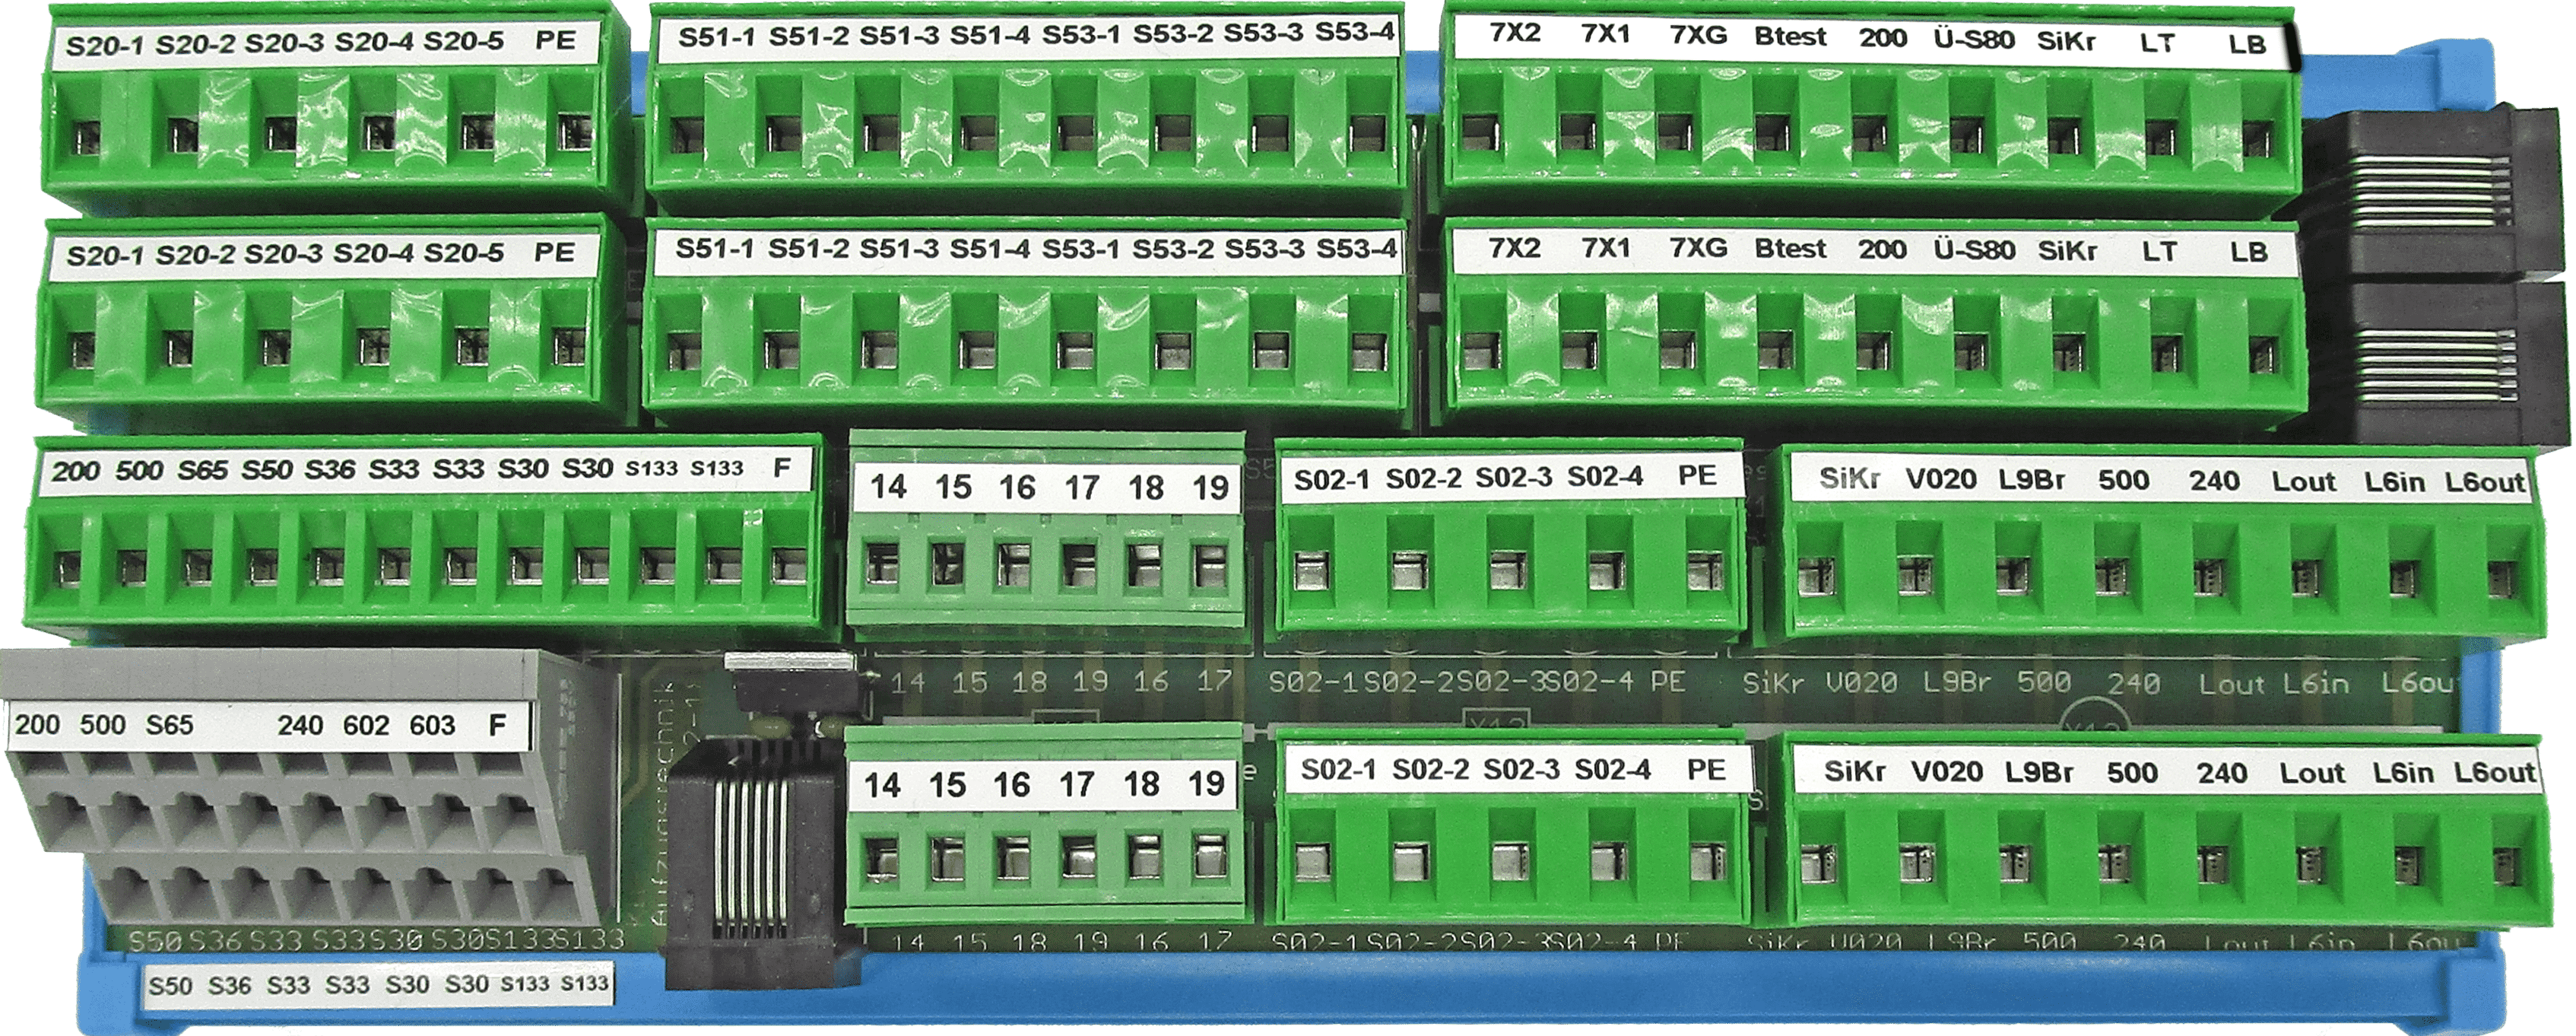This screenshot has width=2576, height=1036.
Task: Click 200 on the twelve-pole green block label
Action: (76, 471)
